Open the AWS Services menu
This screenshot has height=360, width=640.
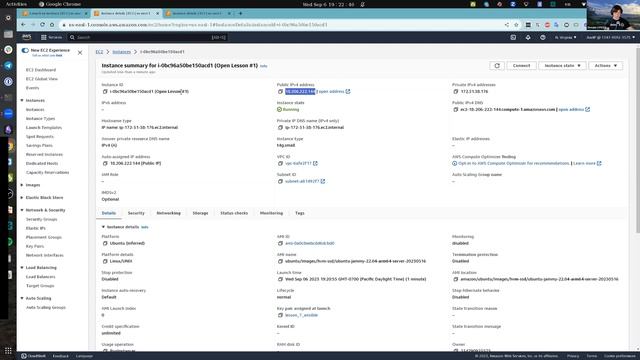51,37
